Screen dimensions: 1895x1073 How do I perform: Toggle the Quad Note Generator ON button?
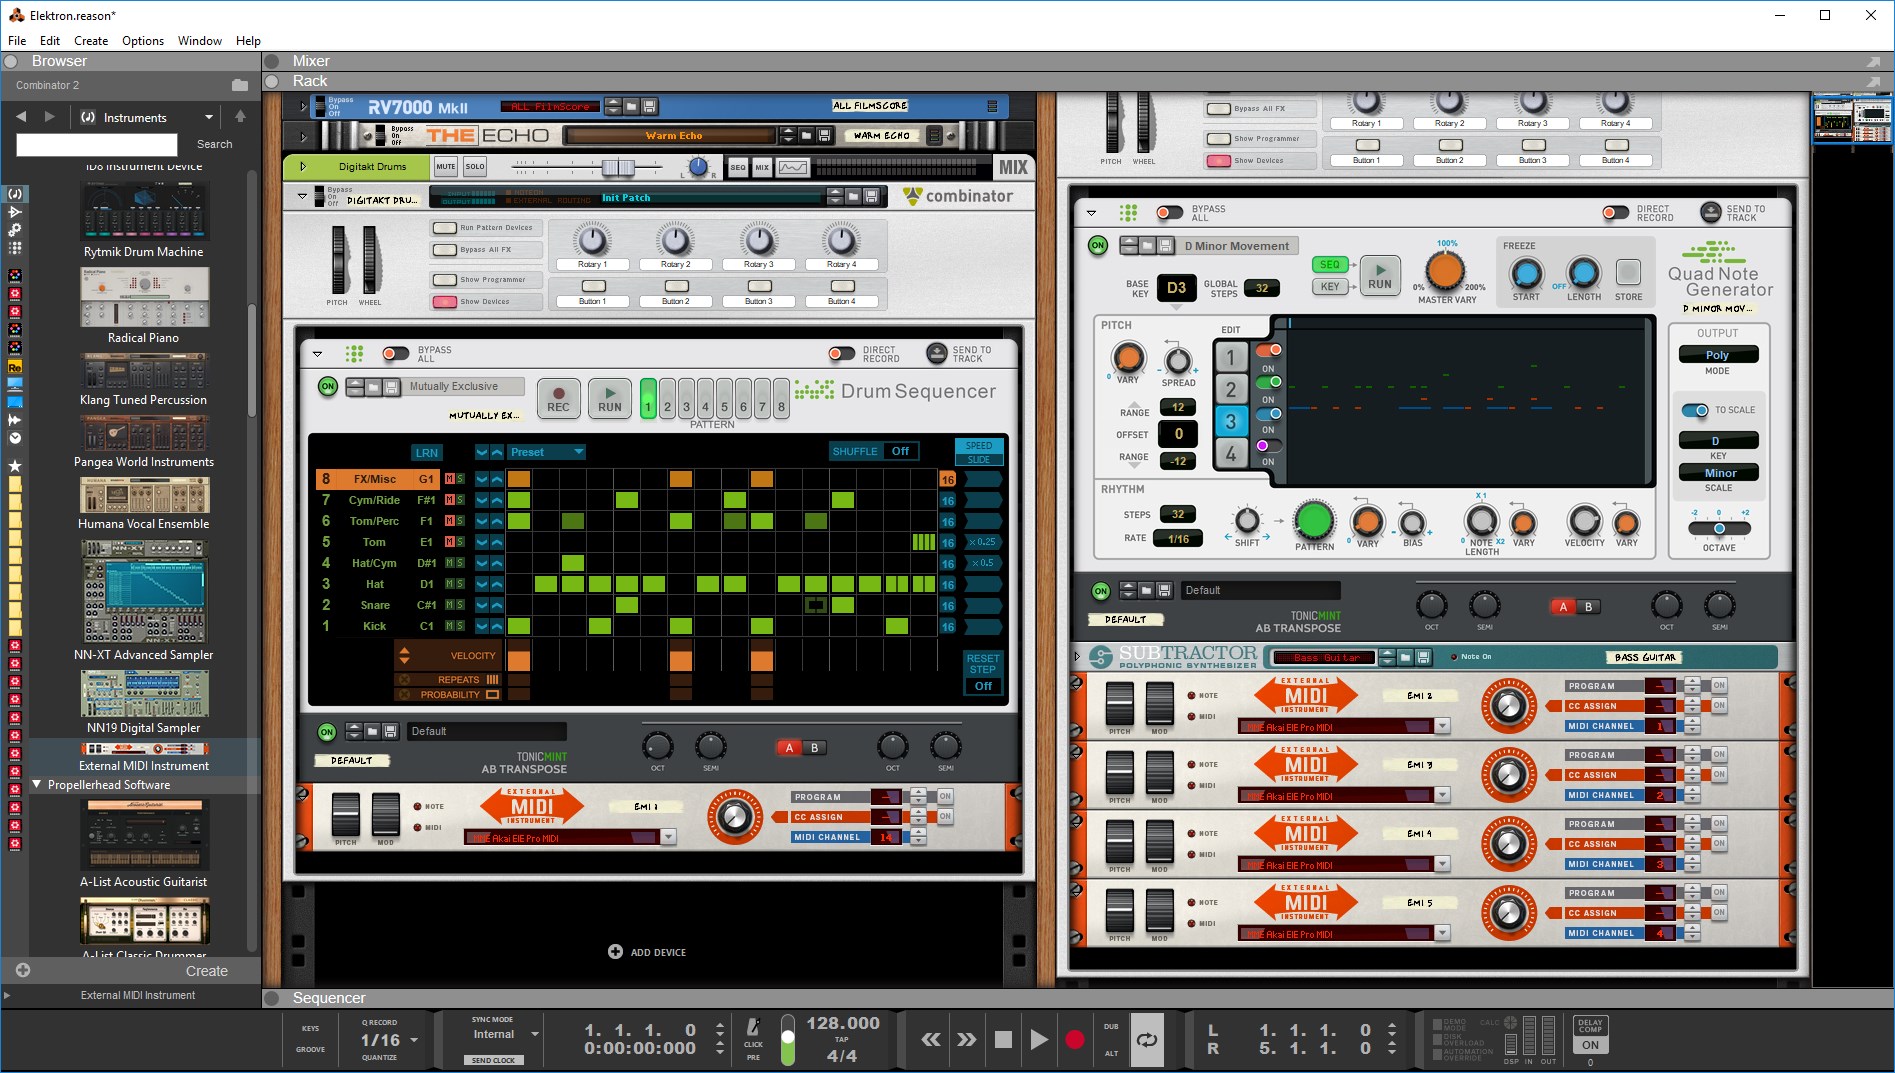1098,246
